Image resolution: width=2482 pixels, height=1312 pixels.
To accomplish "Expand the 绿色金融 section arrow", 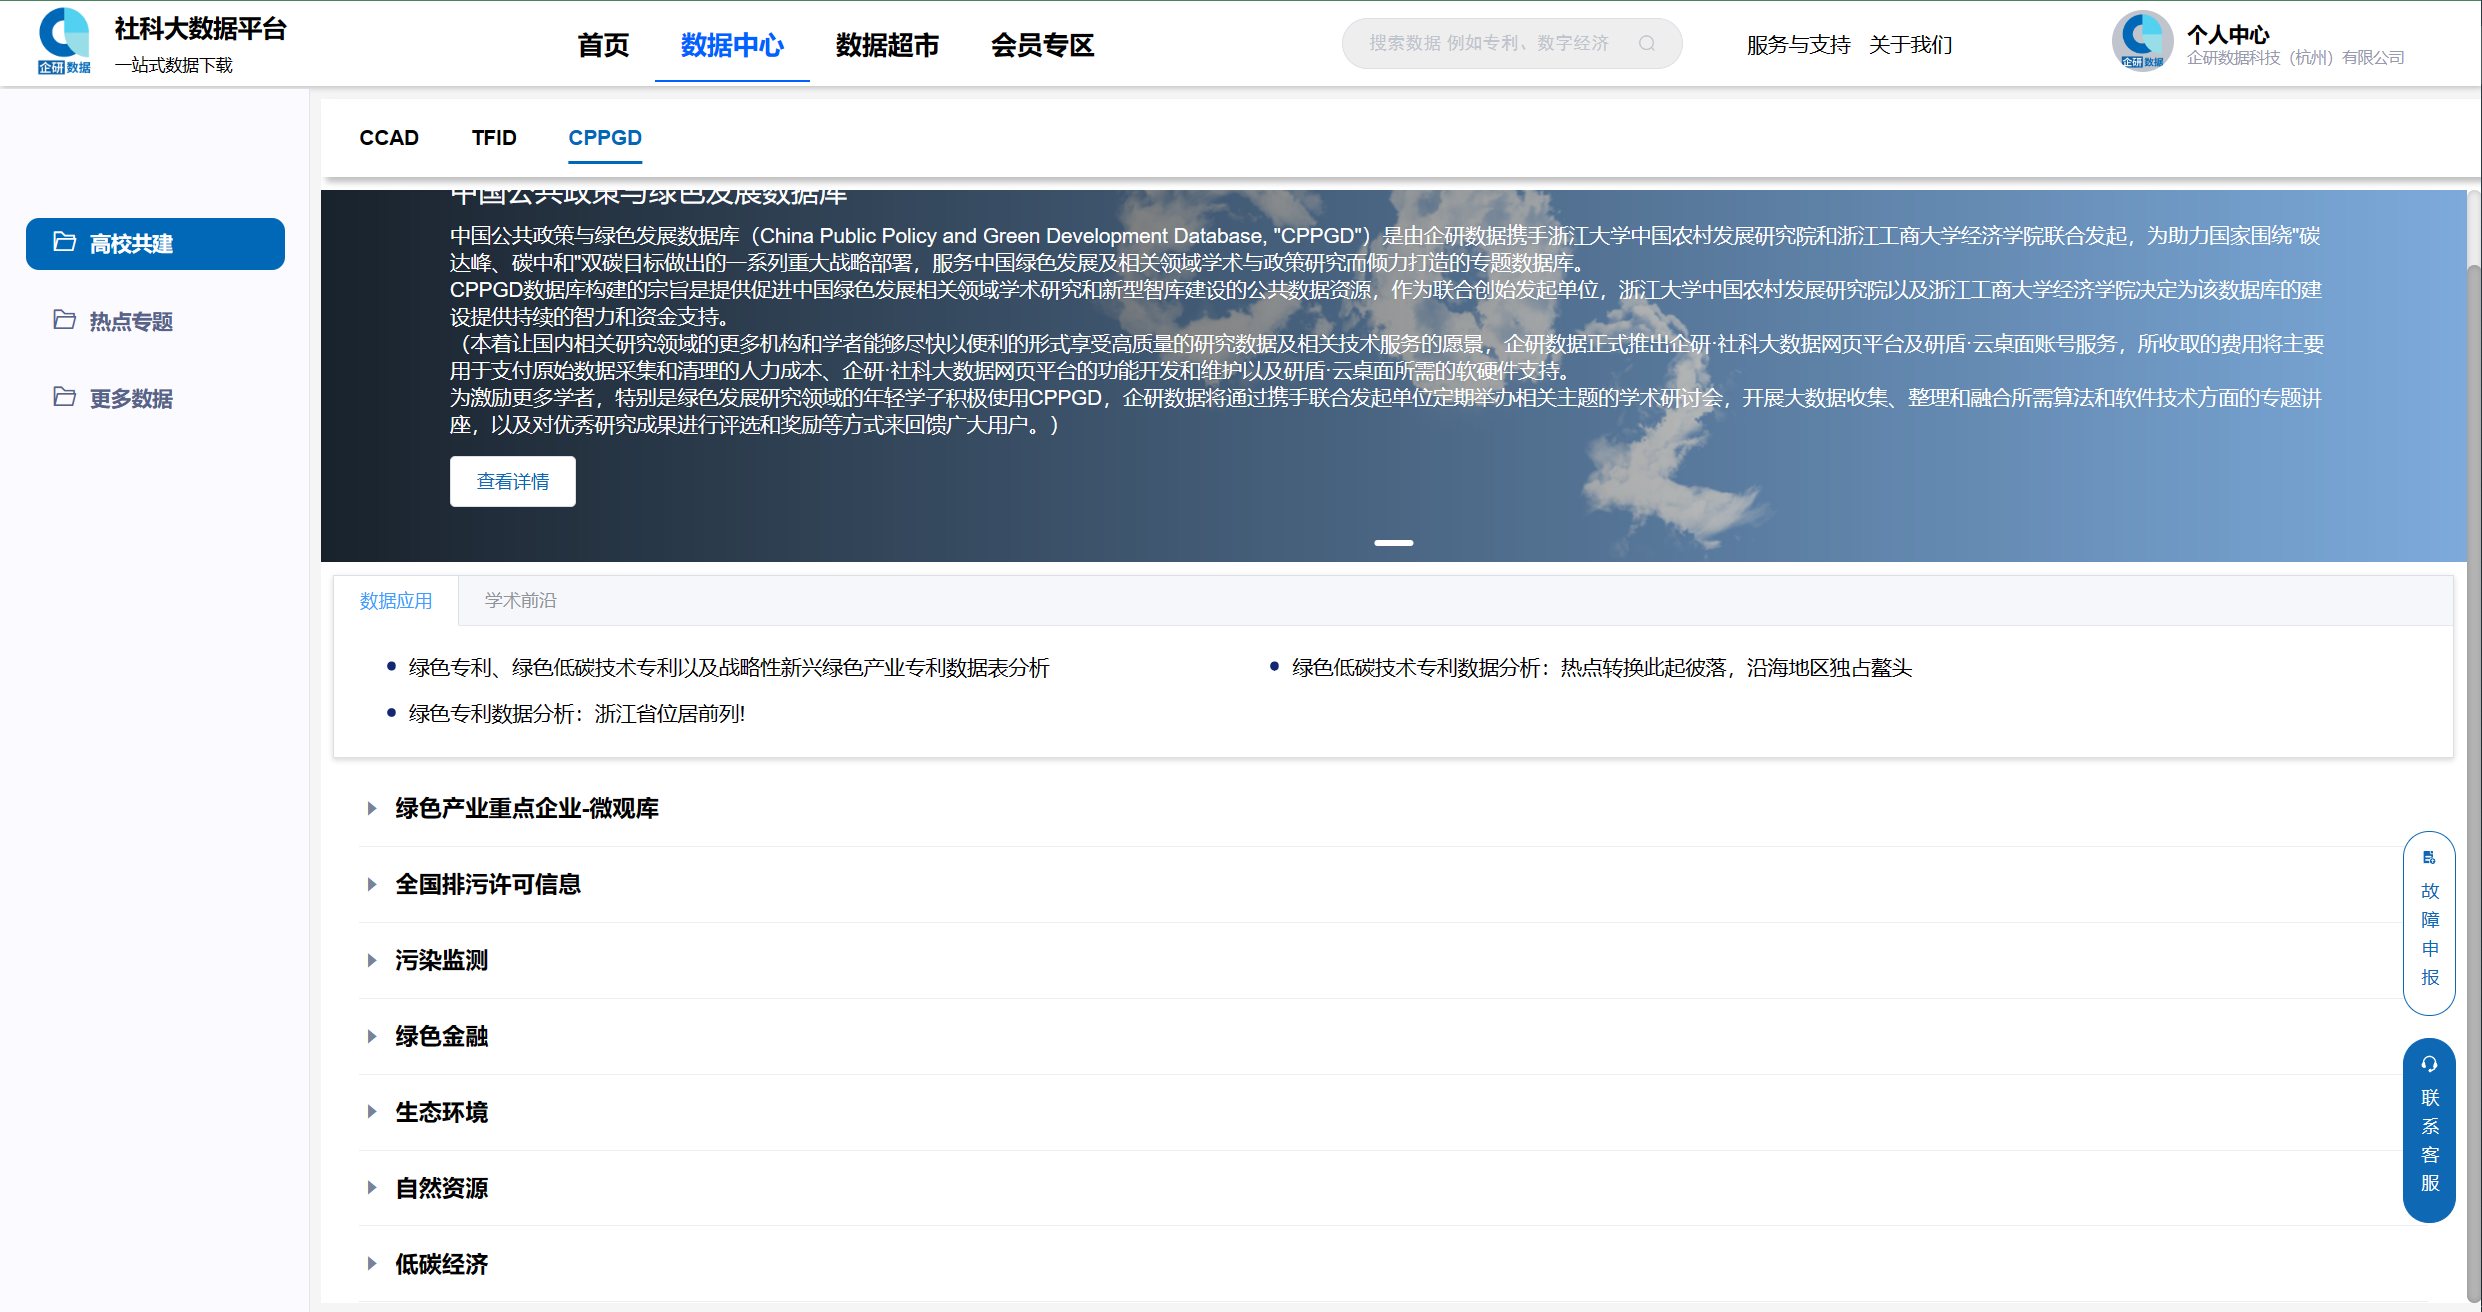I will (x=372, y=1036).
